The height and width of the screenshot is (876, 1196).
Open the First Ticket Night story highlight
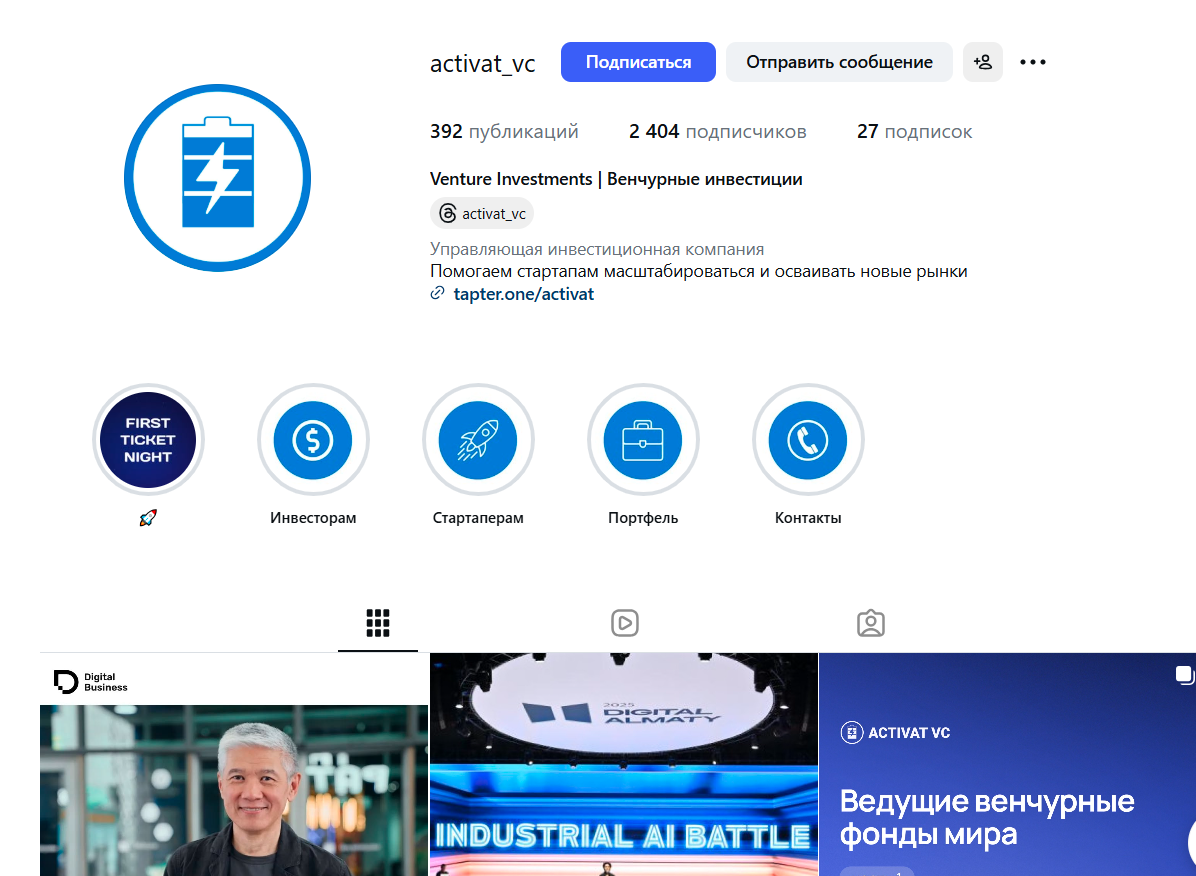[148, 440]
